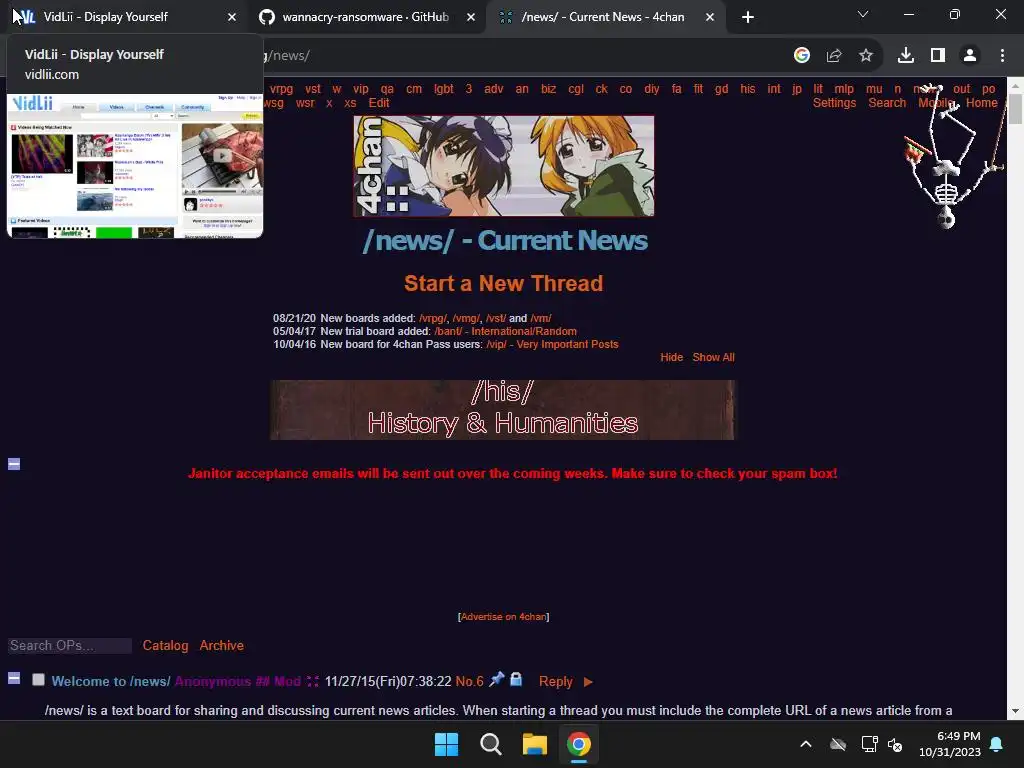Open Search link in board nav
The image size is (1024, 768).
(x=887, y=103)
